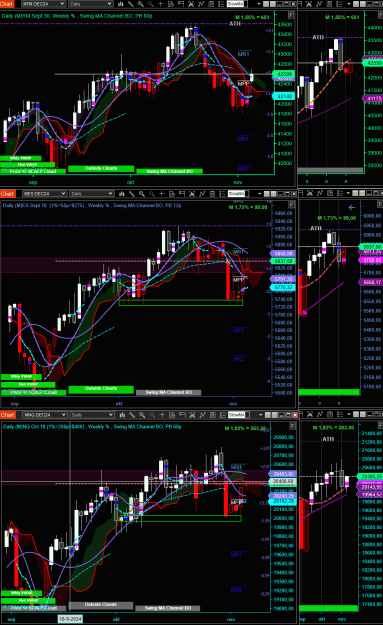Click zoom in magnifier on MYM DEC24 chart

click(141, 4)
